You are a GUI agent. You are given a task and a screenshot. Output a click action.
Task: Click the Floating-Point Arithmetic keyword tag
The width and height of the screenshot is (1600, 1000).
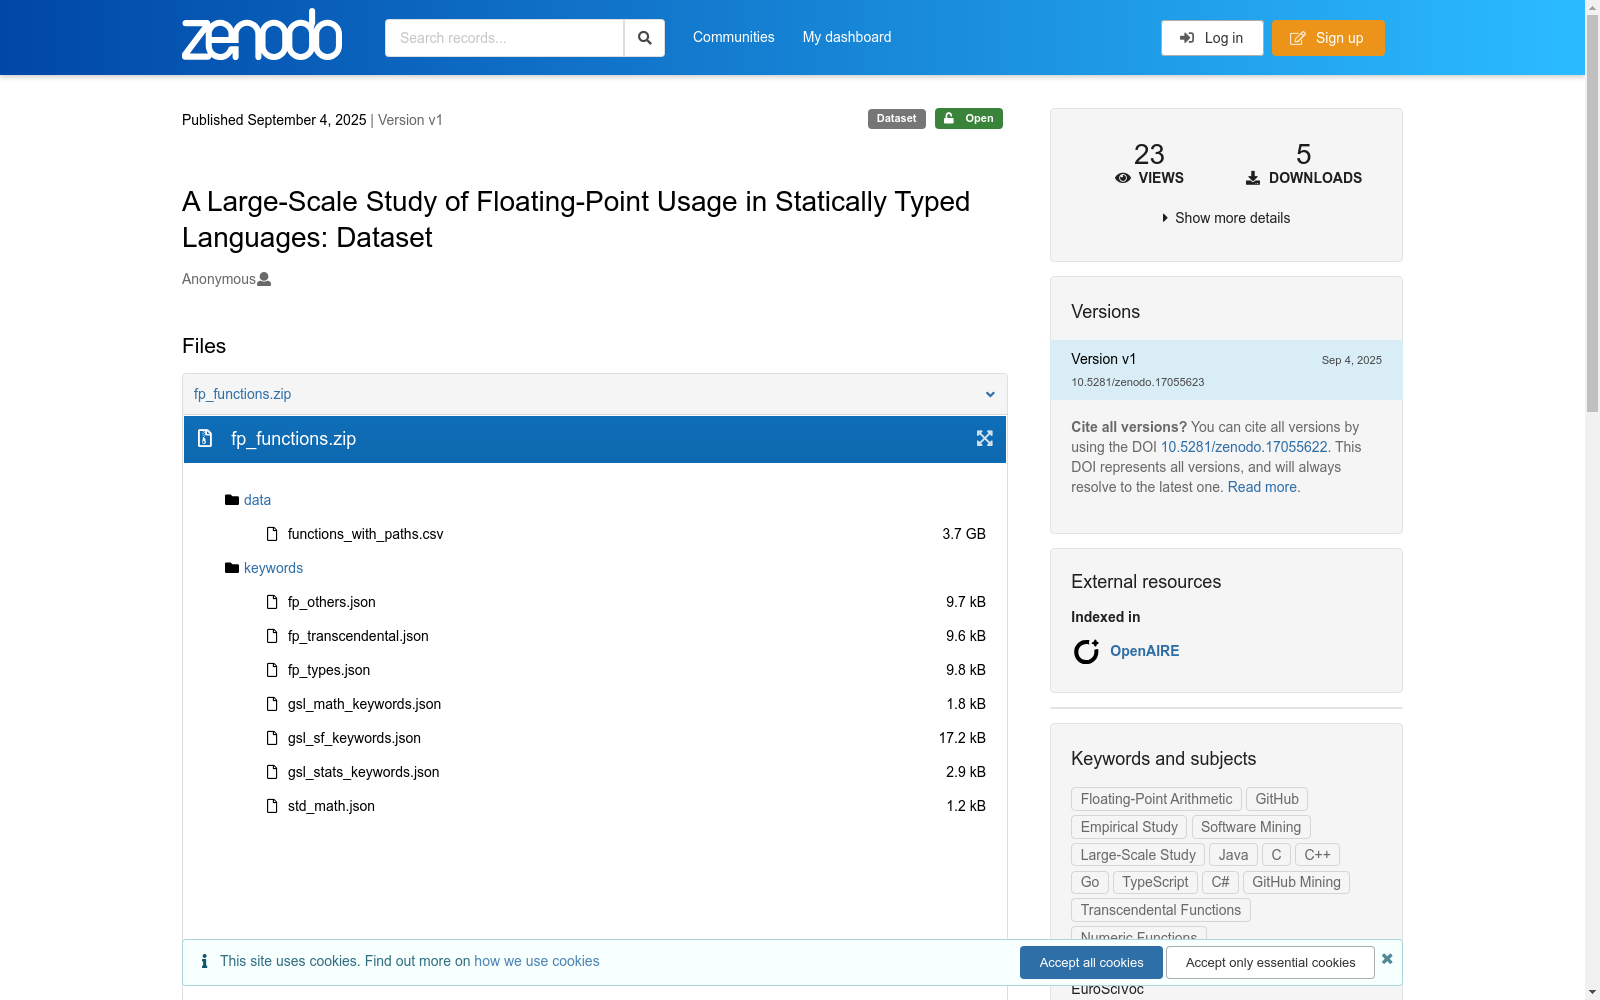pos(1156,799)
